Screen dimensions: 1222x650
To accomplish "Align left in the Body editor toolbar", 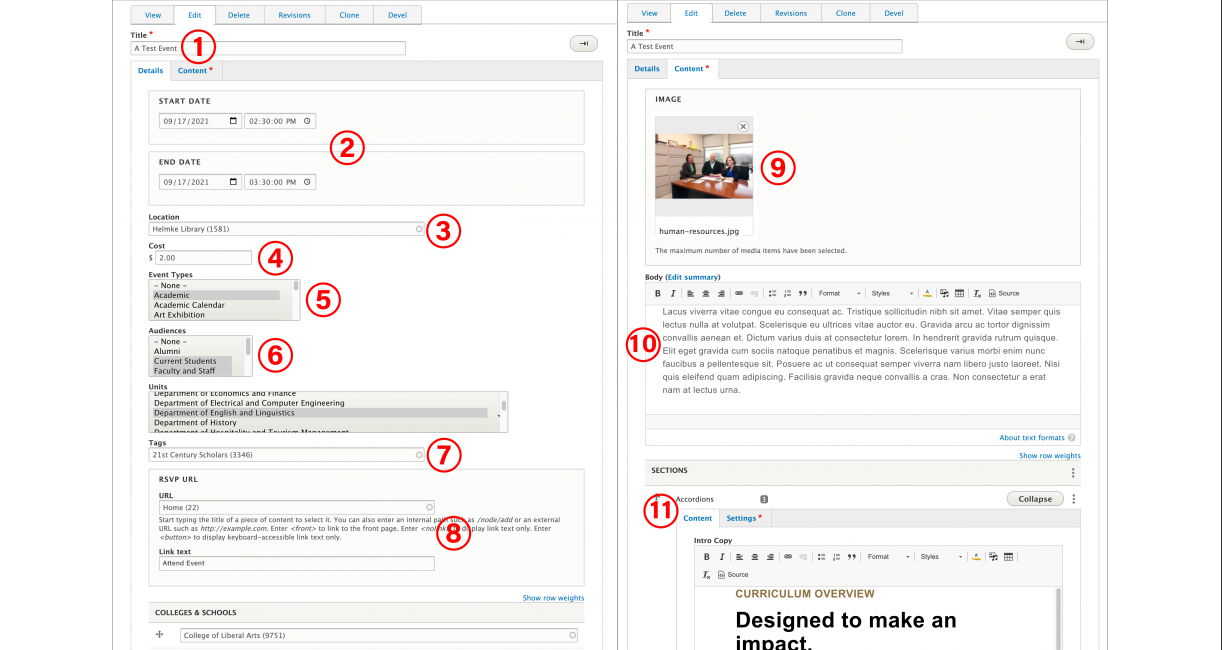I will [690, 293].
